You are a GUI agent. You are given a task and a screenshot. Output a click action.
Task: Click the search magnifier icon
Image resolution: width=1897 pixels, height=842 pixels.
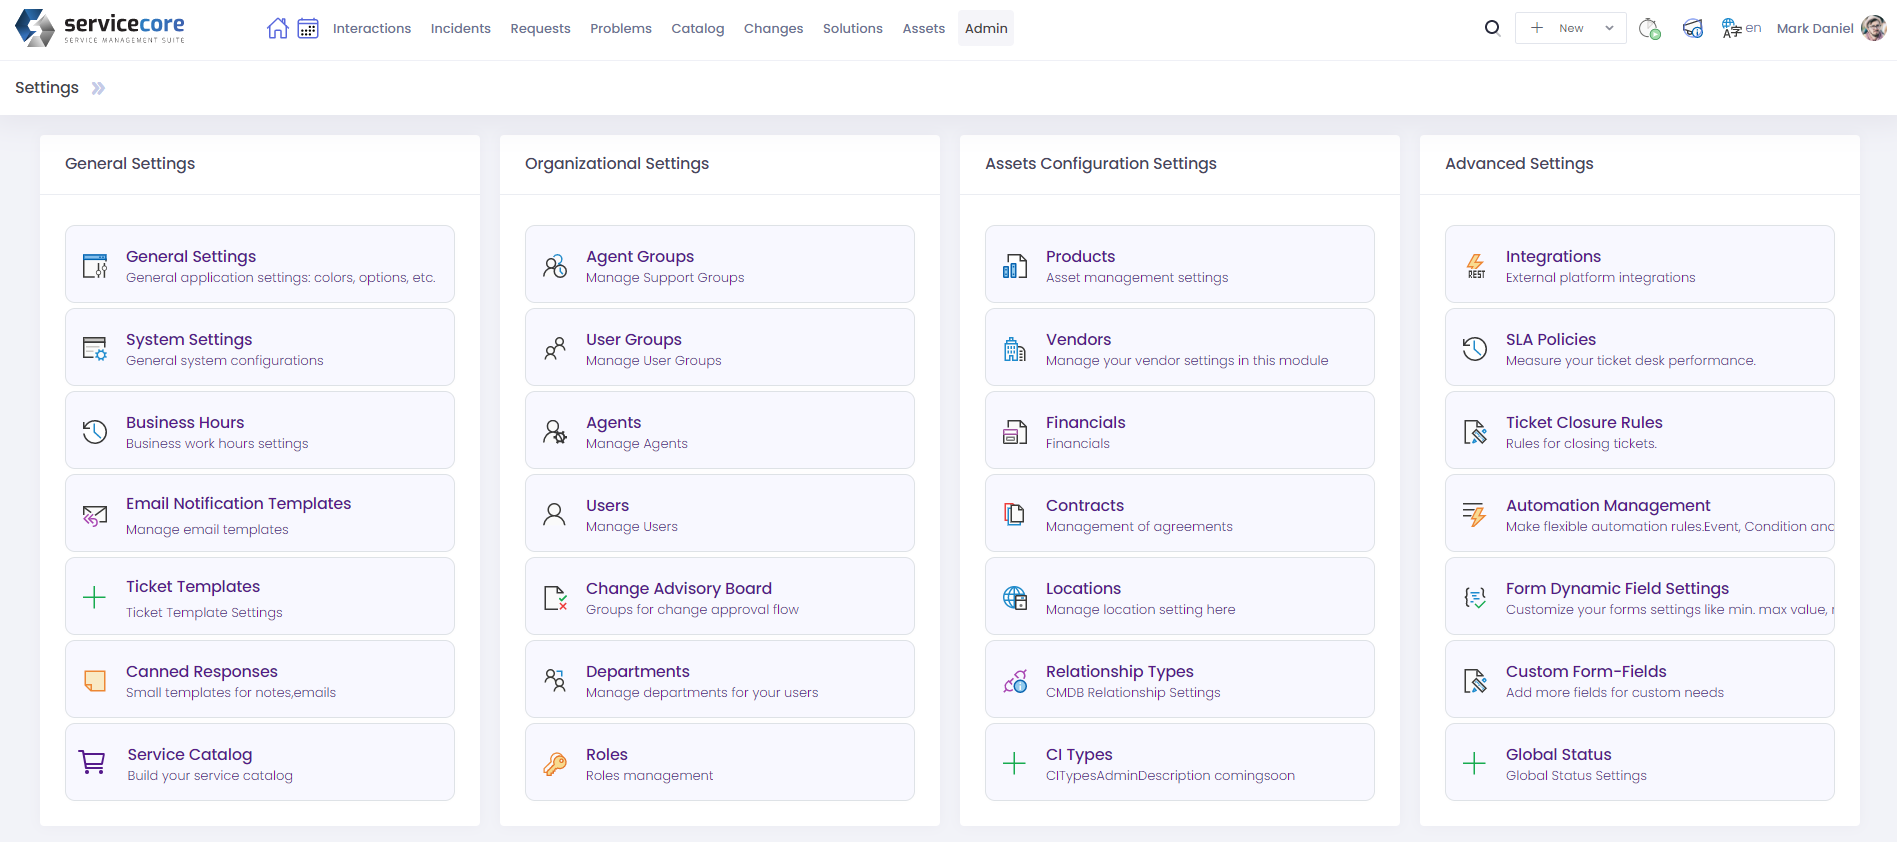click(x=1492, y=28)
